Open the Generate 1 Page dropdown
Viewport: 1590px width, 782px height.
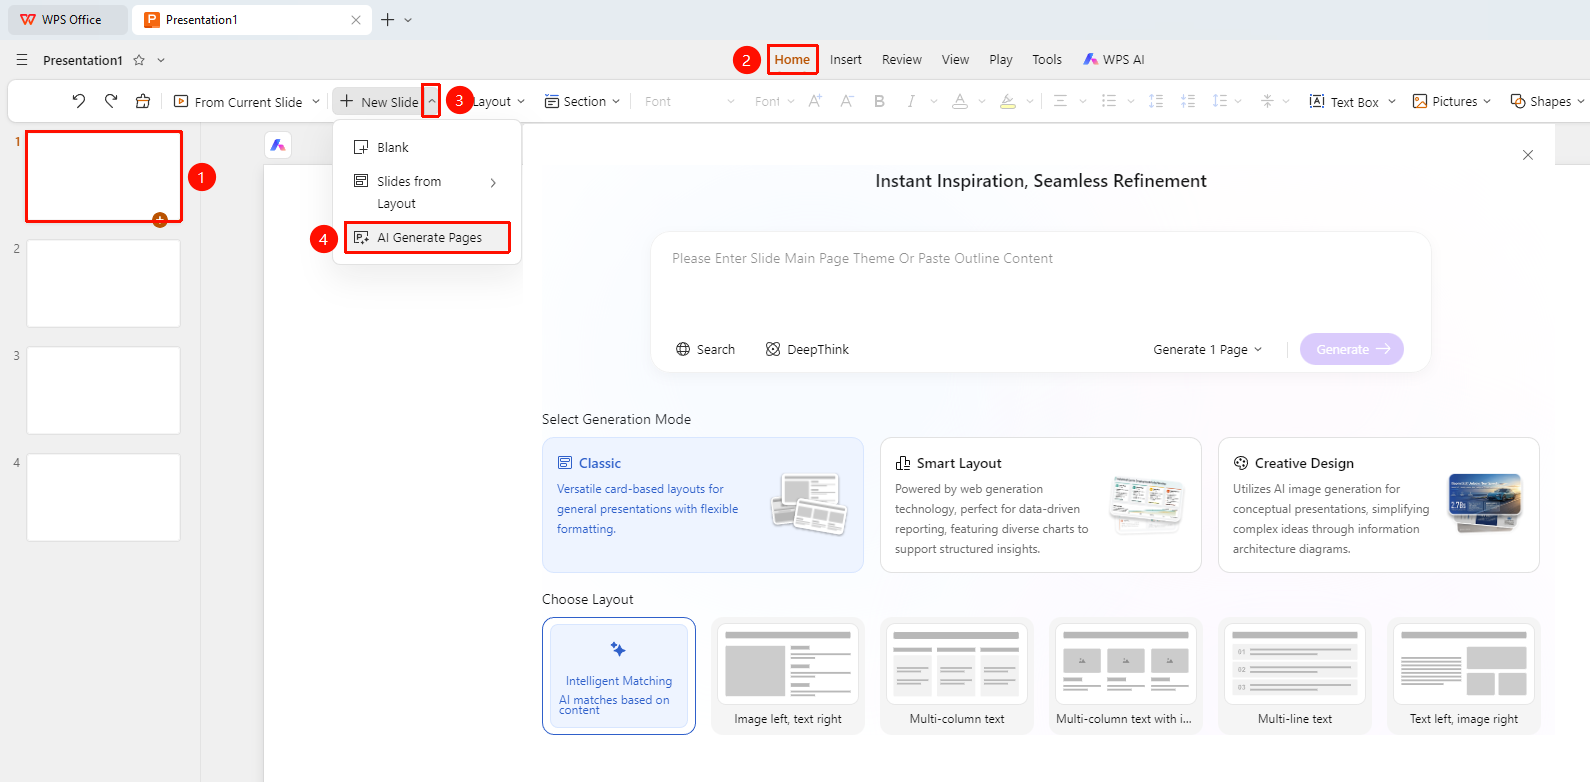(1208, 349)
